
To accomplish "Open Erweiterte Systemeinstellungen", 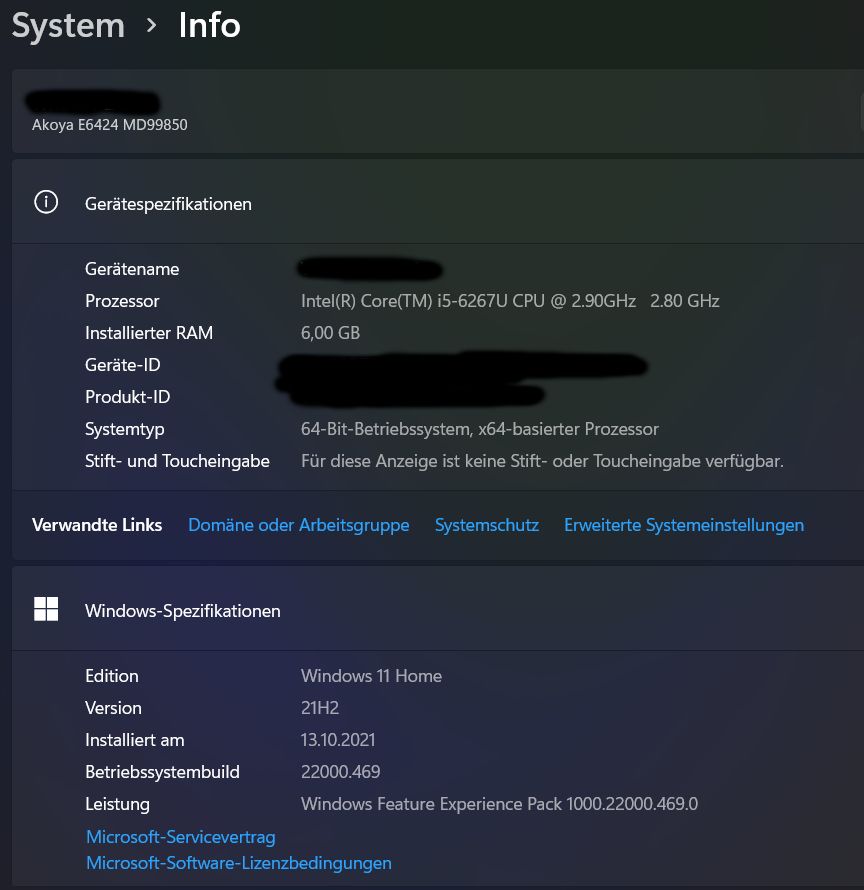I will point(684,525).
